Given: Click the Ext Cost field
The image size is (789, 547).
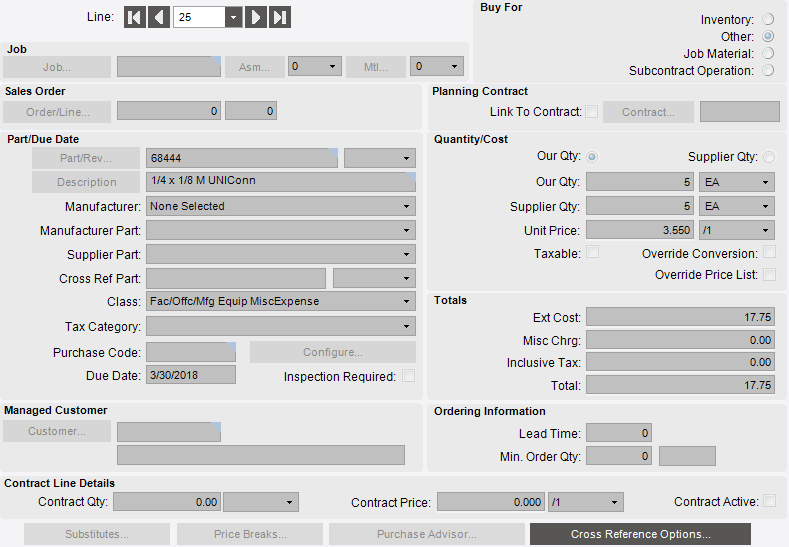Looking at the screenshot, I should (680, 317).
